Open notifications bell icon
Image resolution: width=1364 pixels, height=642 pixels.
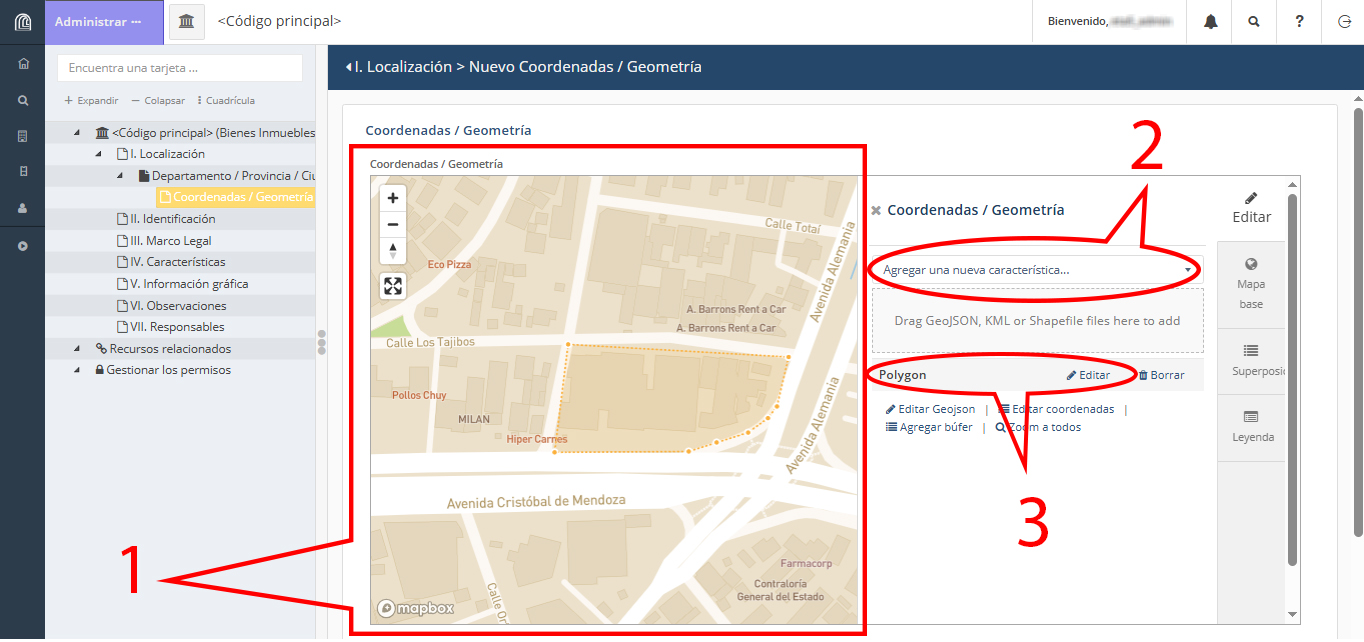click(1210, 22)
